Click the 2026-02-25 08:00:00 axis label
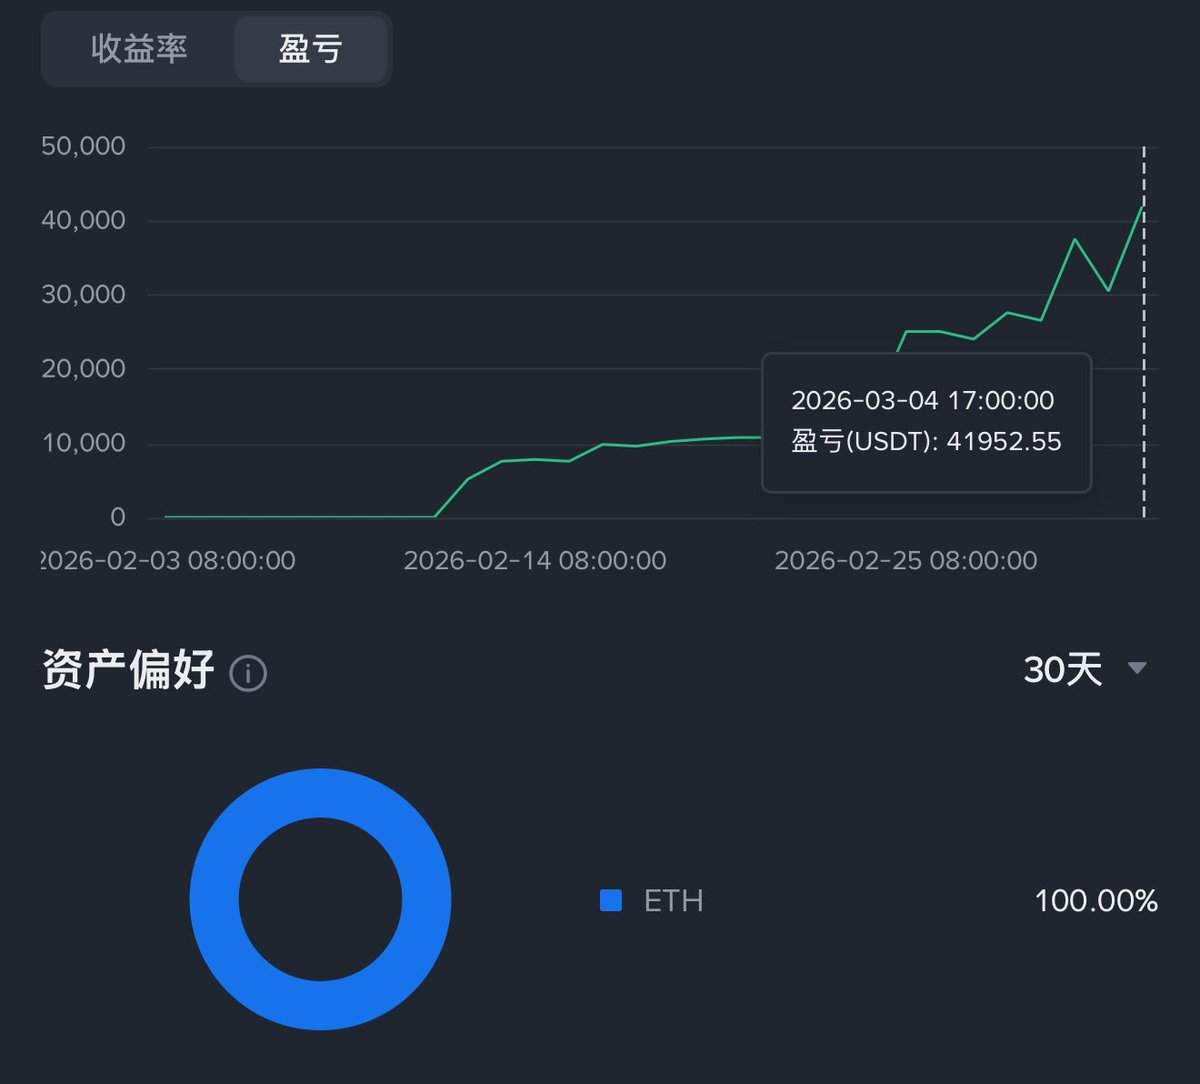1200x1084 pixels. pyautogui.click(x=906, y=561)
